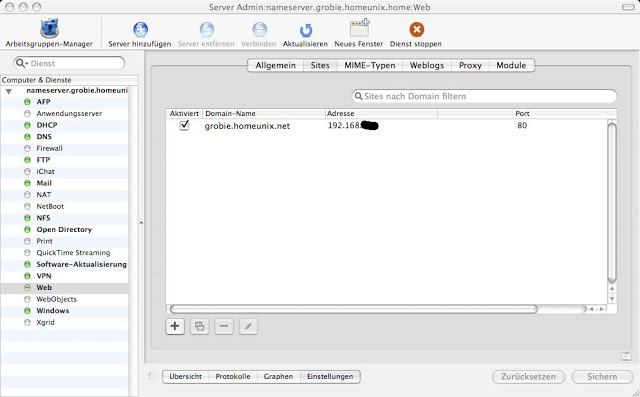Switch to Sites tab
The image size is (640, 397).
click(x=320, y=65)
